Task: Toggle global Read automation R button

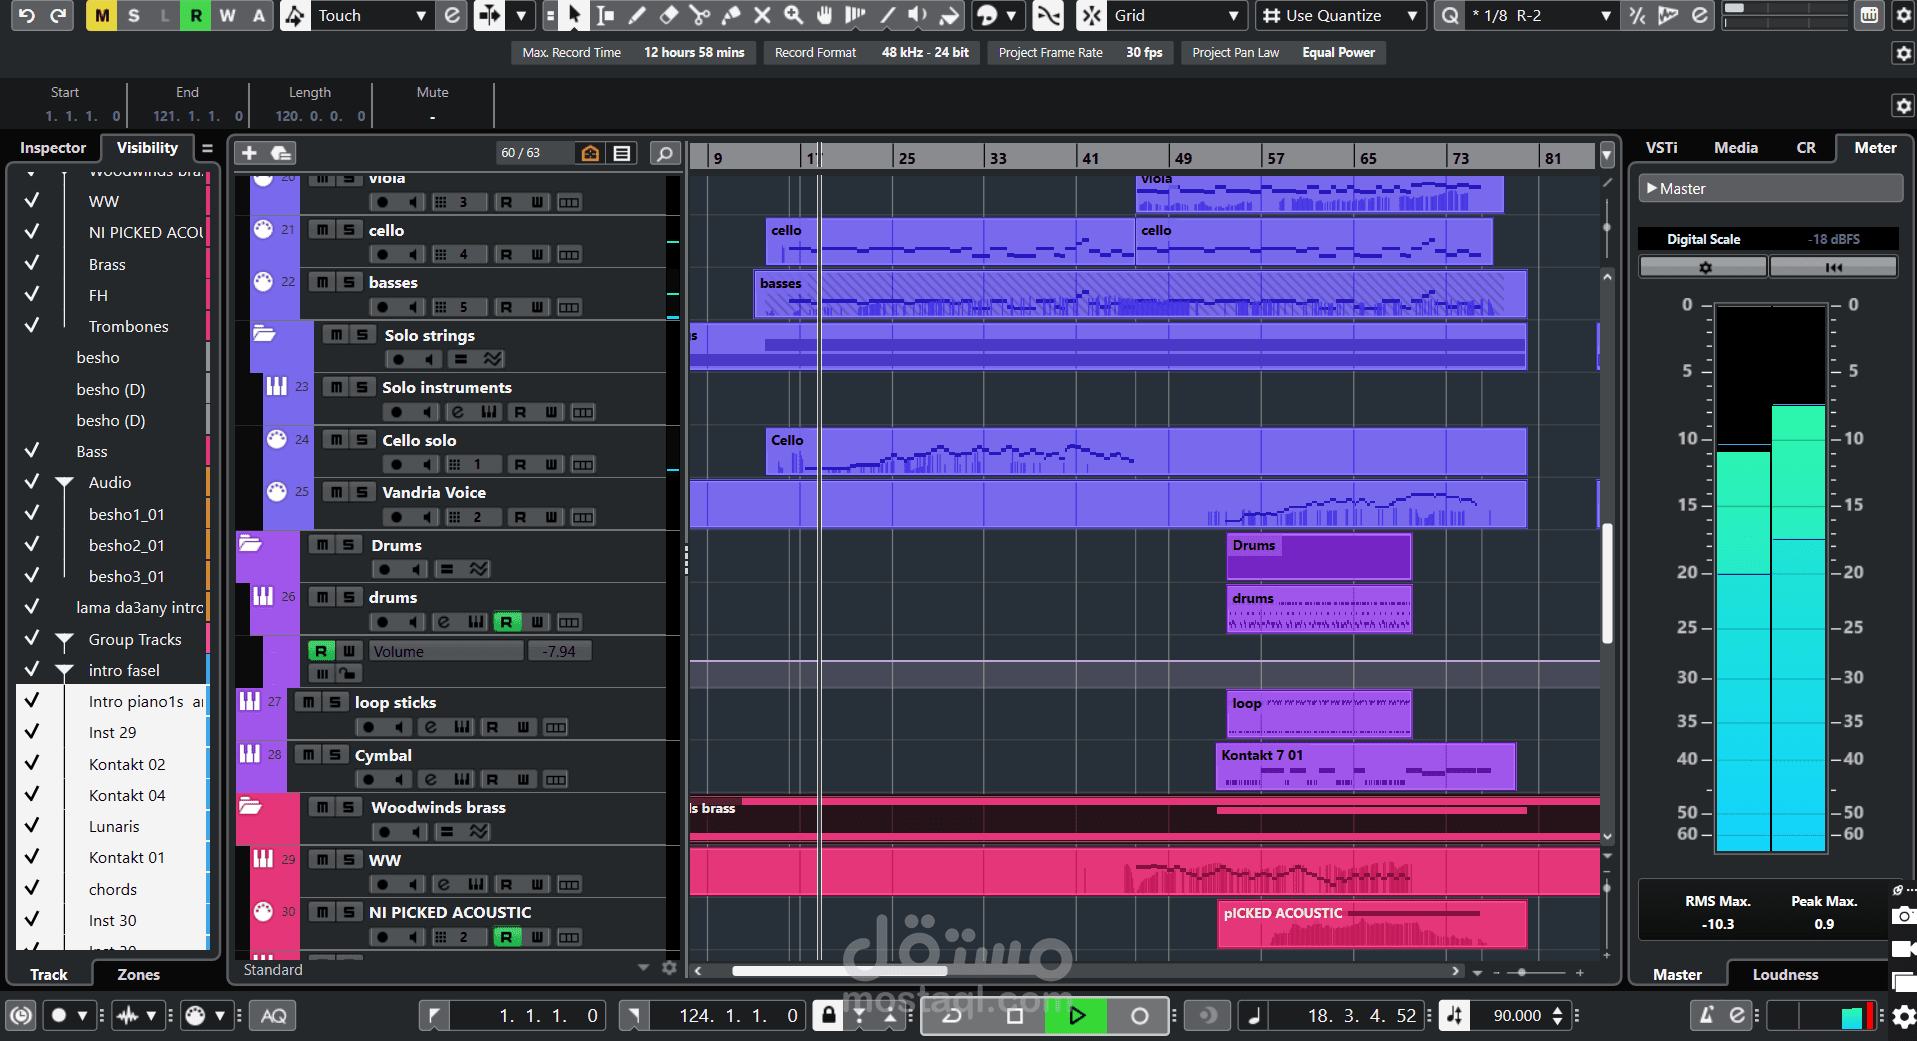Action: [x=196, y=15]
